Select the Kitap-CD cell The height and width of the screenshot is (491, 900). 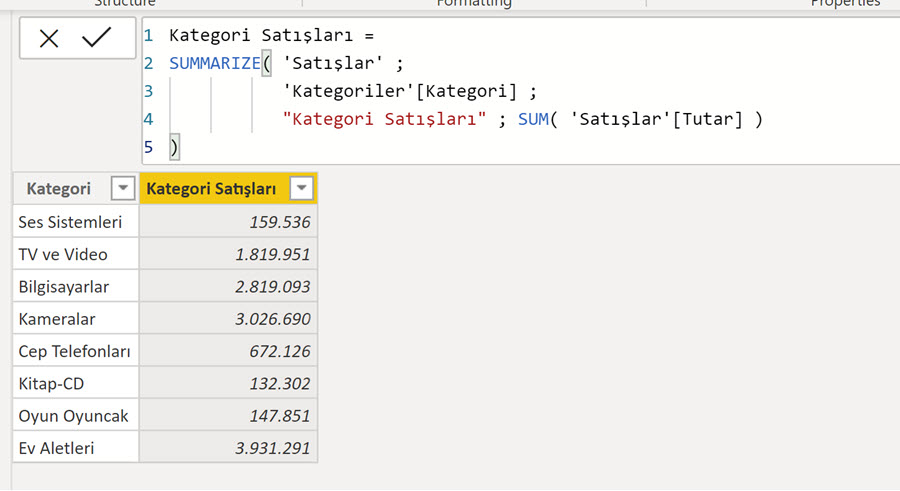(76, 383)
